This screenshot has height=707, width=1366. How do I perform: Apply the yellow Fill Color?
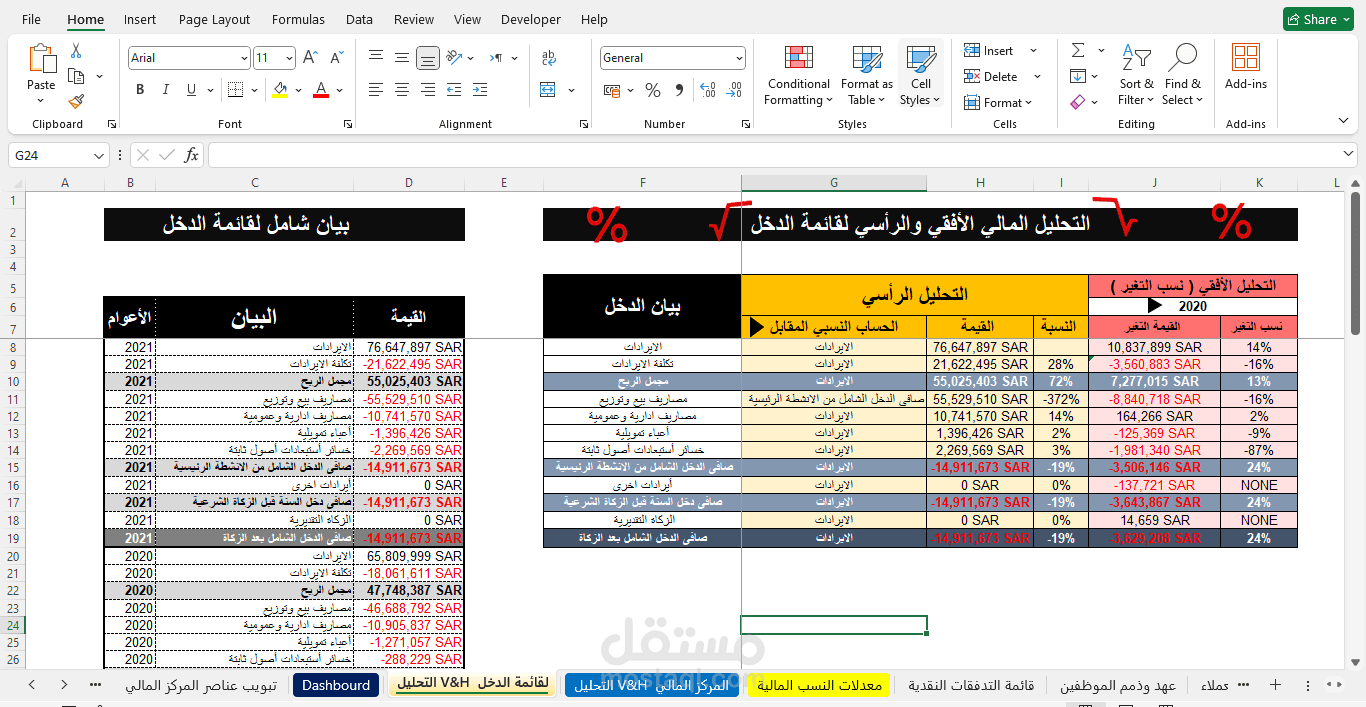click(x=280, y=90)
